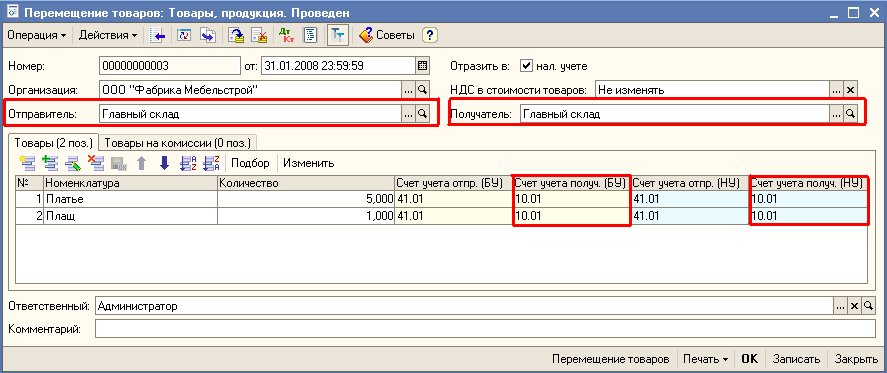The width and height of the screenshot is (887, 373).
Task: Click the Организация field ООО Фабрика Мебельстрой
Action: pyautogui.click(x=250, y=90)
